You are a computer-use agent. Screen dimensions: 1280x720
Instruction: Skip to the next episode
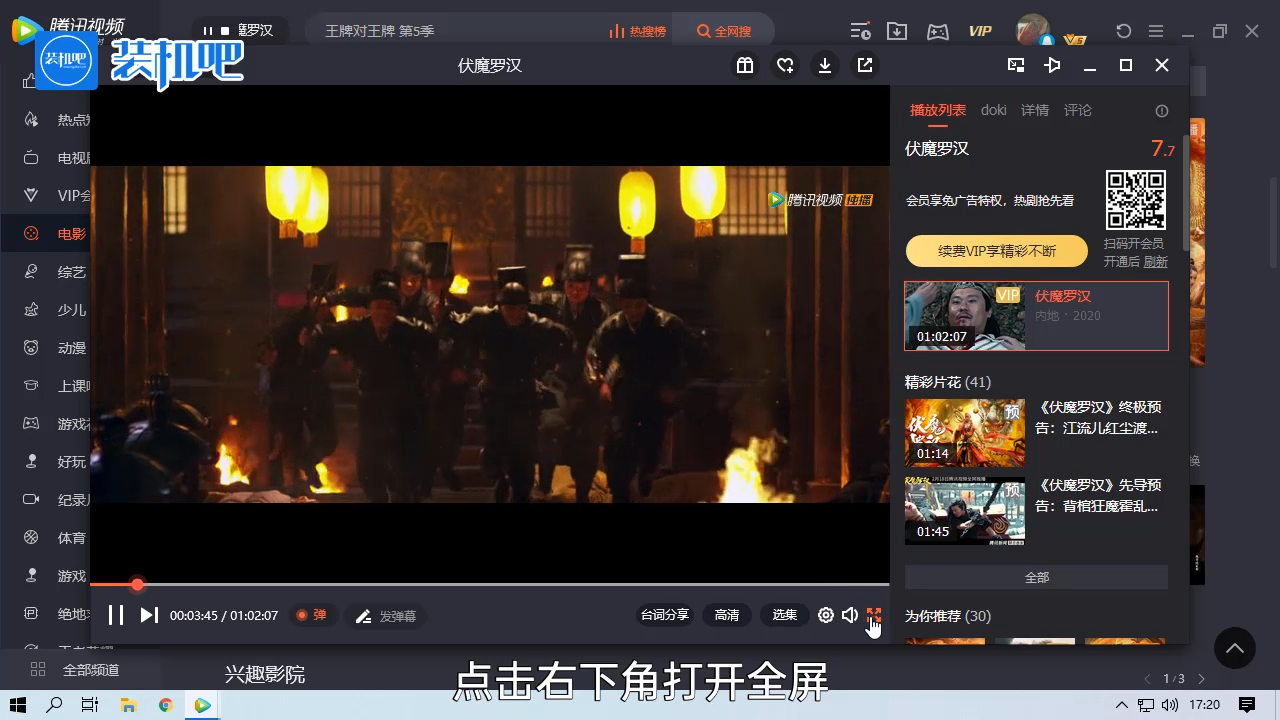(x=149, y=615)
